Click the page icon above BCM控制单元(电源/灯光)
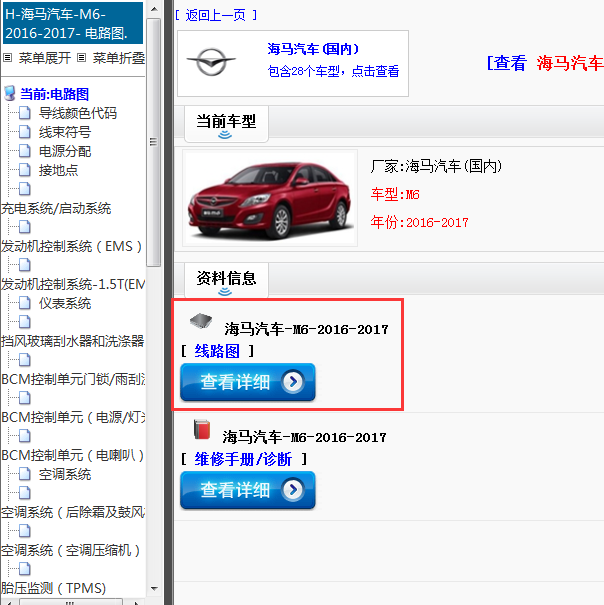This screenshot has height=605, width=604. (25, 398)
